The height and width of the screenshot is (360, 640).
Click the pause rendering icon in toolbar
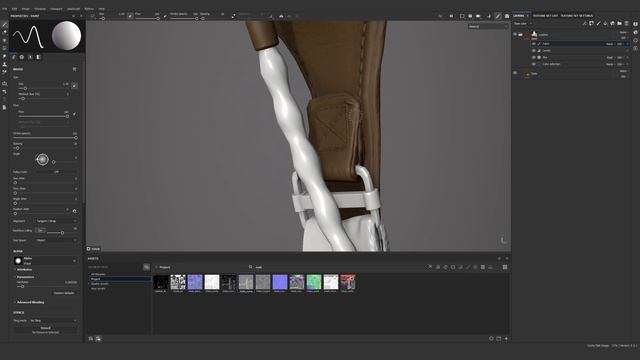coord(451,16)
